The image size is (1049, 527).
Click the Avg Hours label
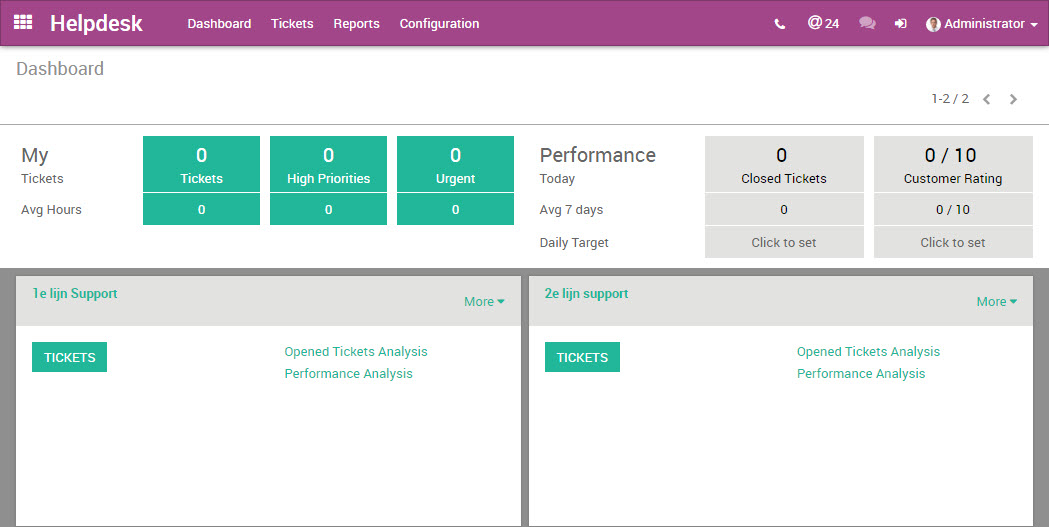51,209
